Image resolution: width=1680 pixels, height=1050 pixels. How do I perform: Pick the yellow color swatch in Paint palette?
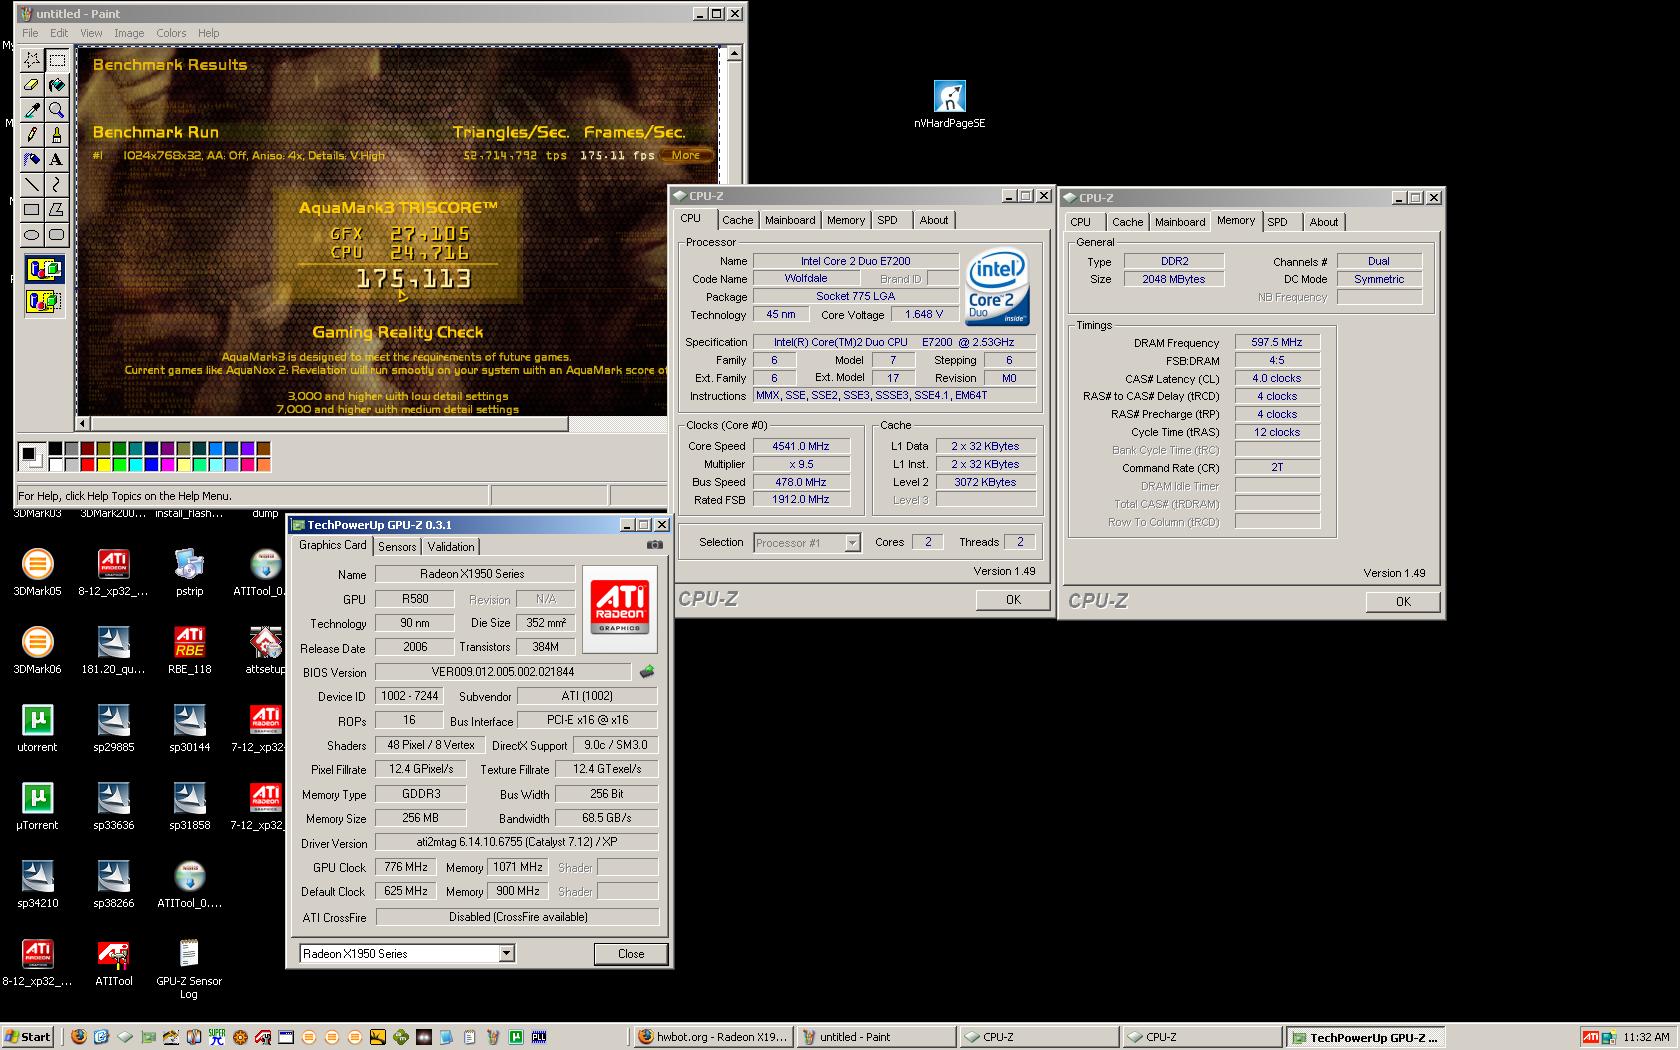tap(103, 464)
